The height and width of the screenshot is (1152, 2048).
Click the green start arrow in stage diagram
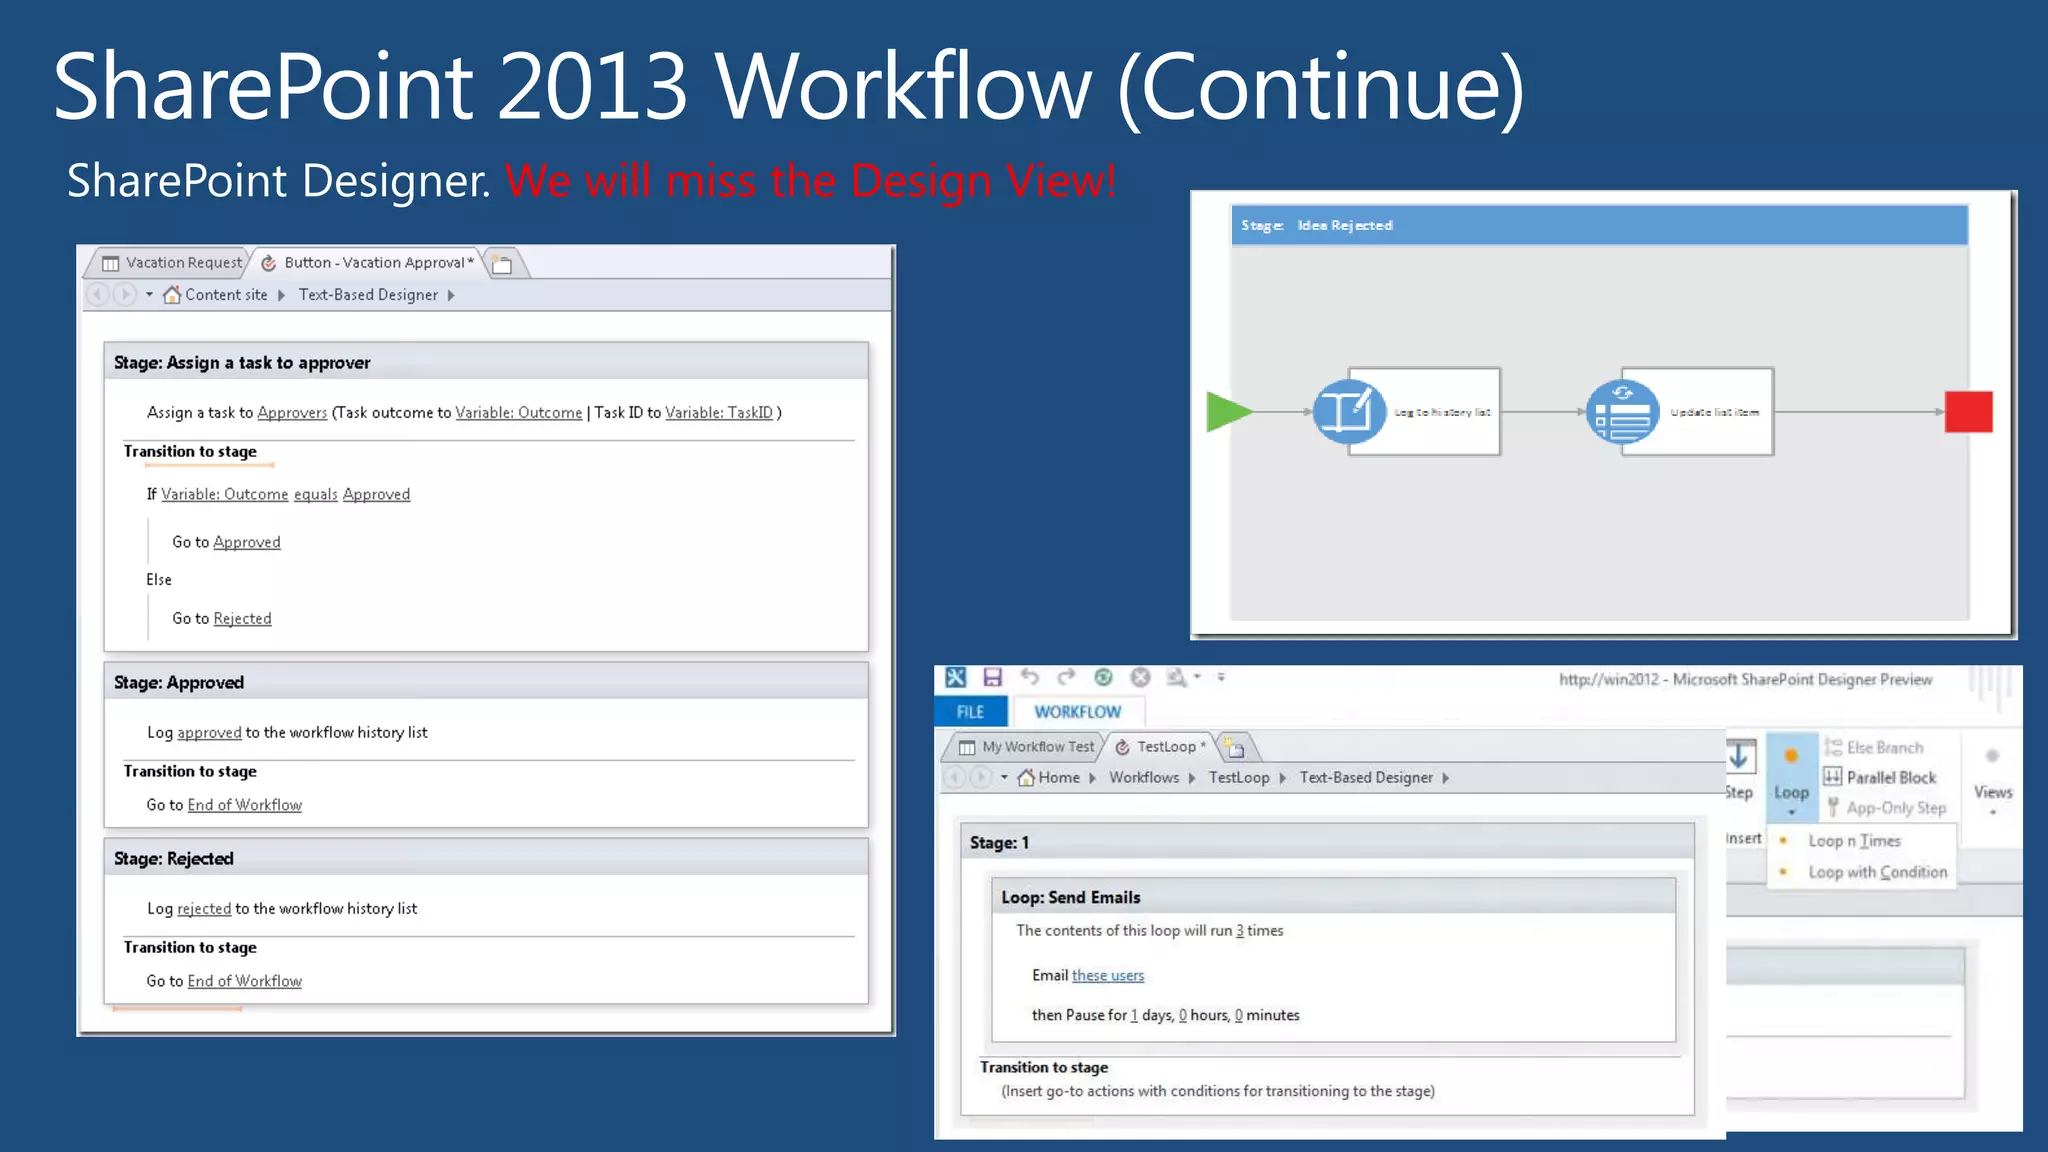1227,411
